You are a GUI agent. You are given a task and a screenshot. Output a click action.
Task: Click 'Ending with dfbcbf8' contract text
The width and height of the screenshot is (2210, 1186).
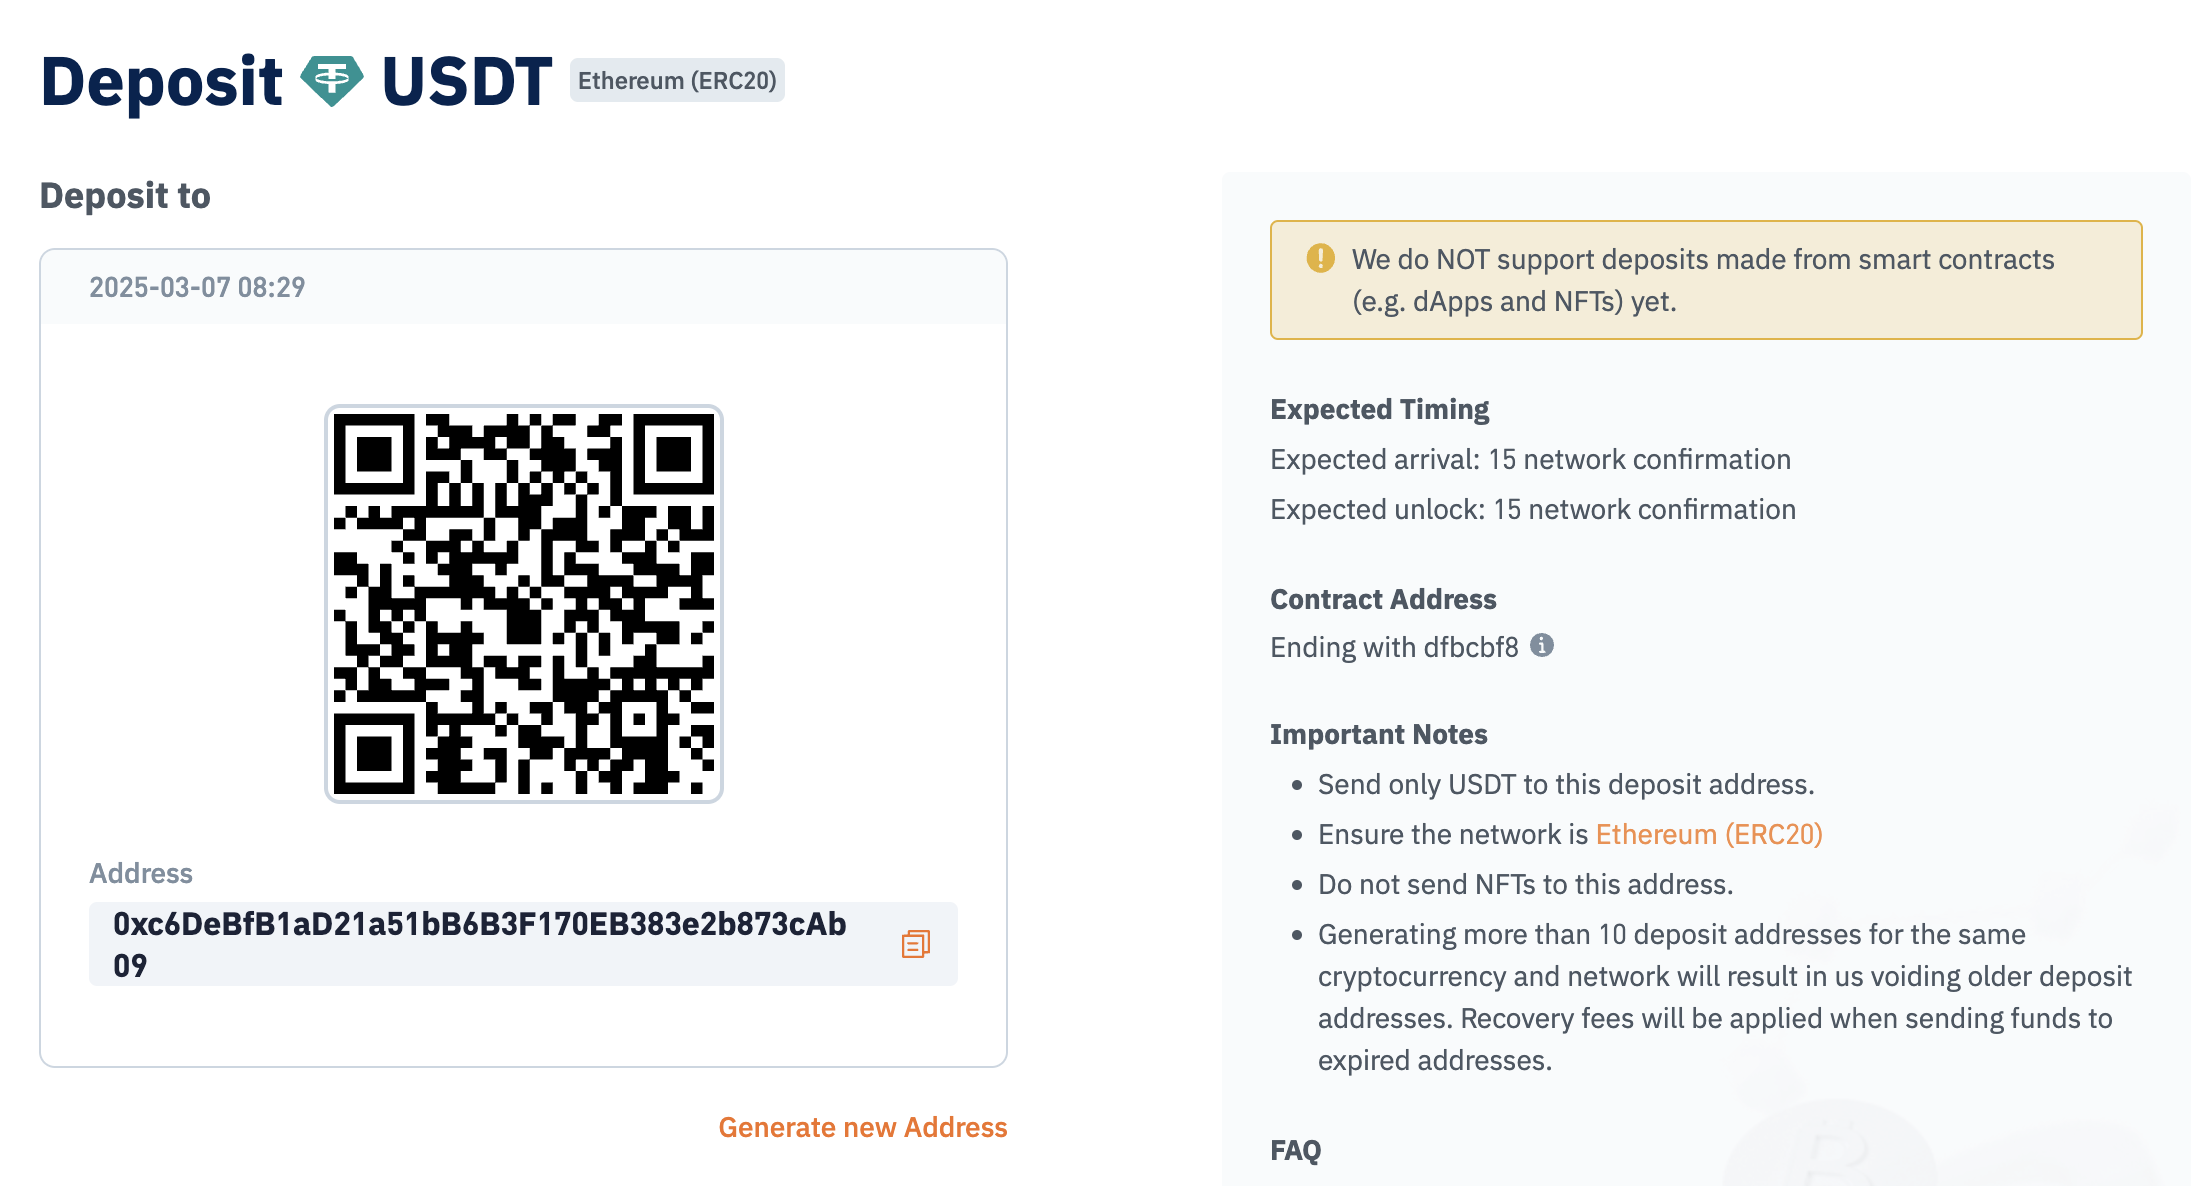(1394, 647)
